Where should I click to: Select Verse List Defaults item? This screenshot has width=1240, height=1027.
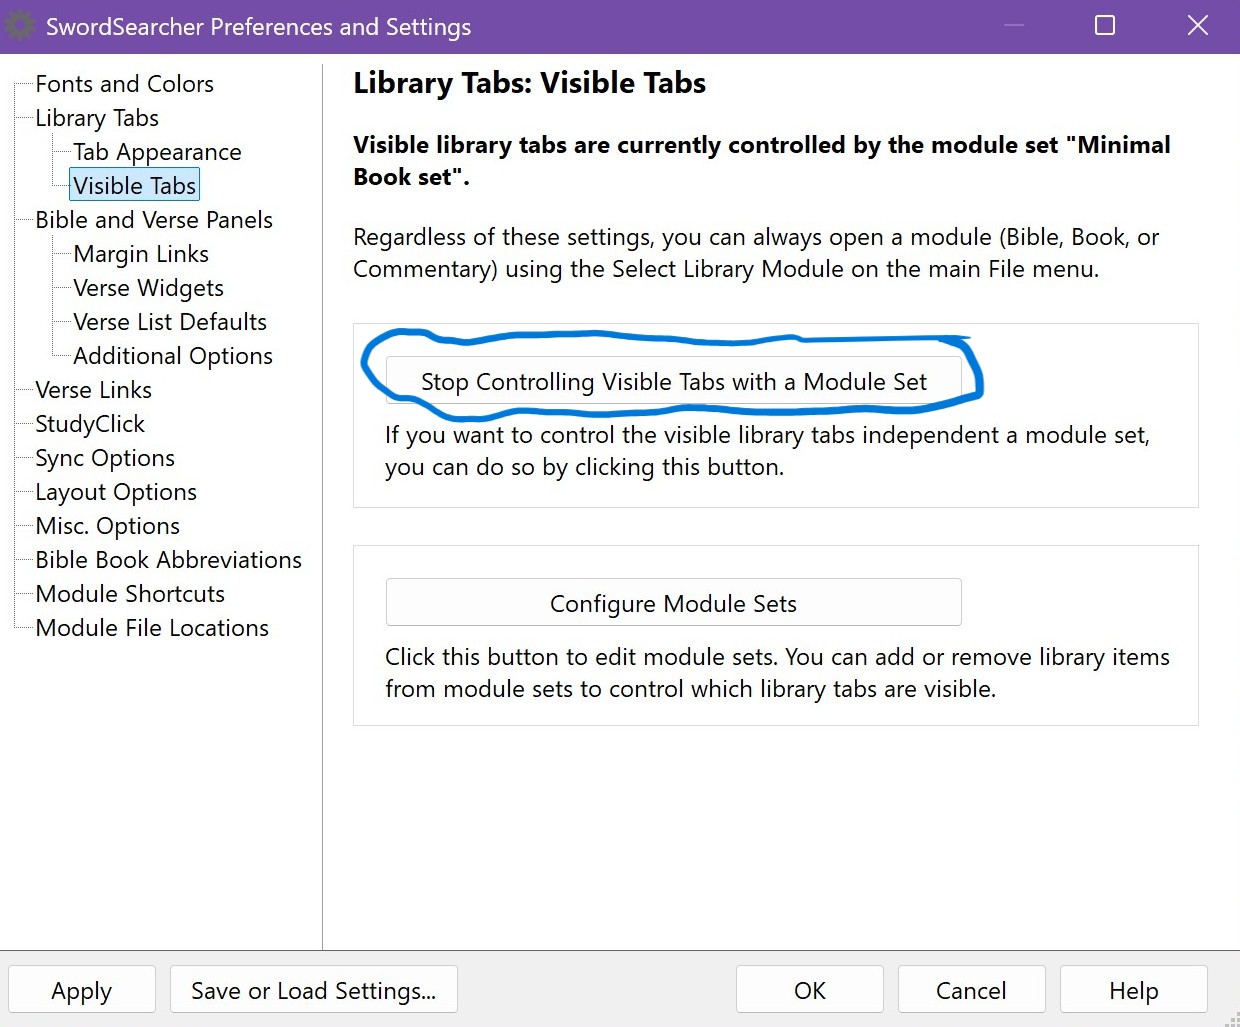tap(170, 322)
